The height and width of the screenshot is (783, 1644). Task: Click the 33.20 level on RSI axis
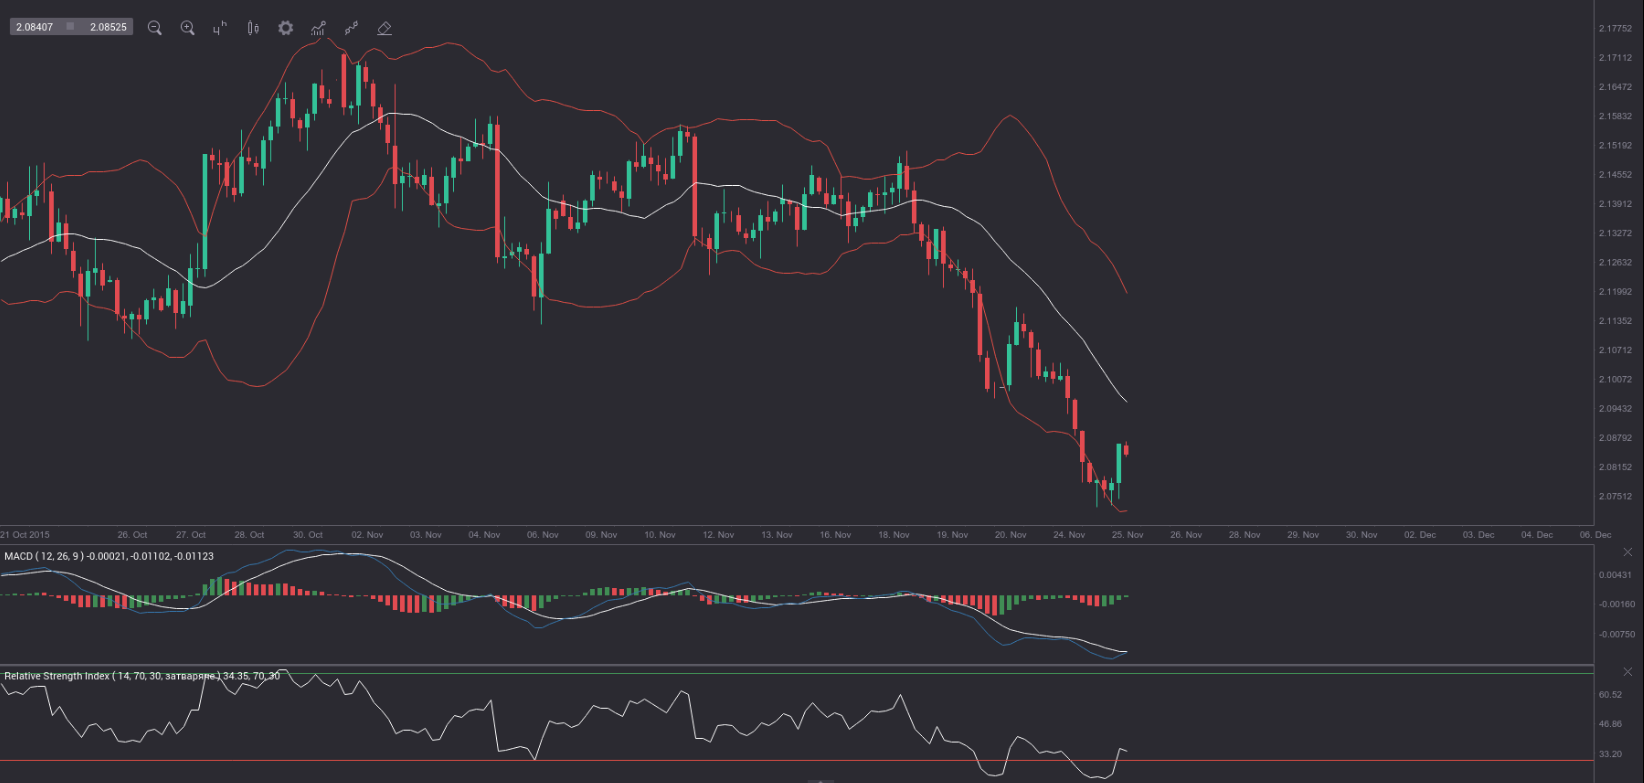click(1614, 754)
